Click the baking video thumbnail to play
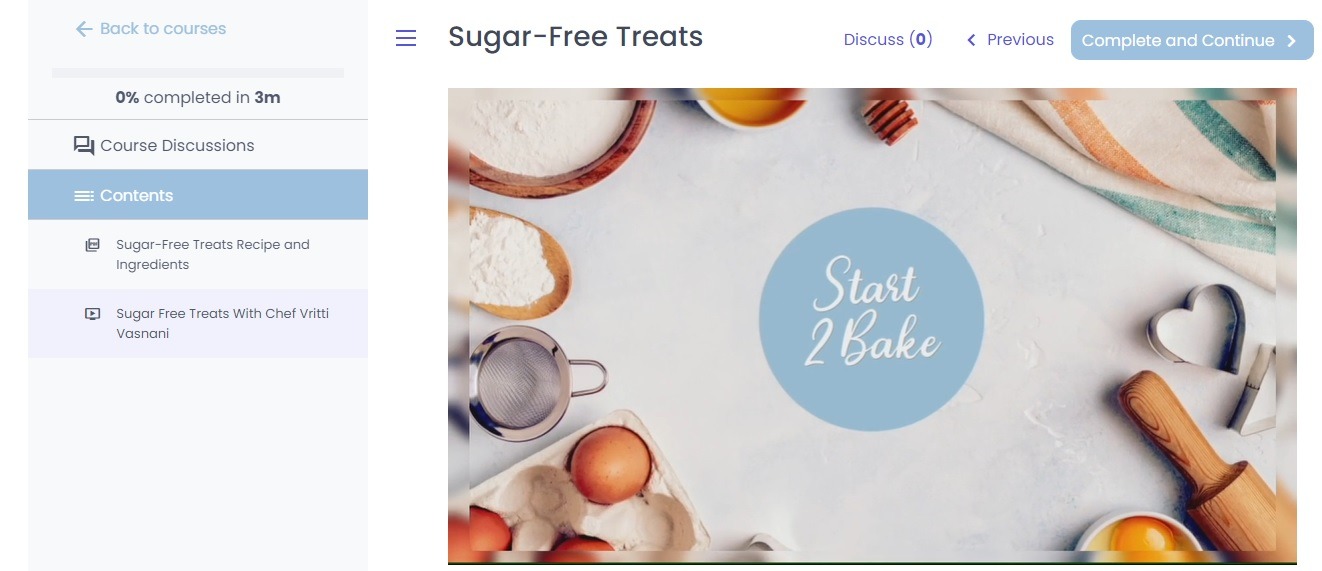The image size is (1322, 571). click(872, 326)
